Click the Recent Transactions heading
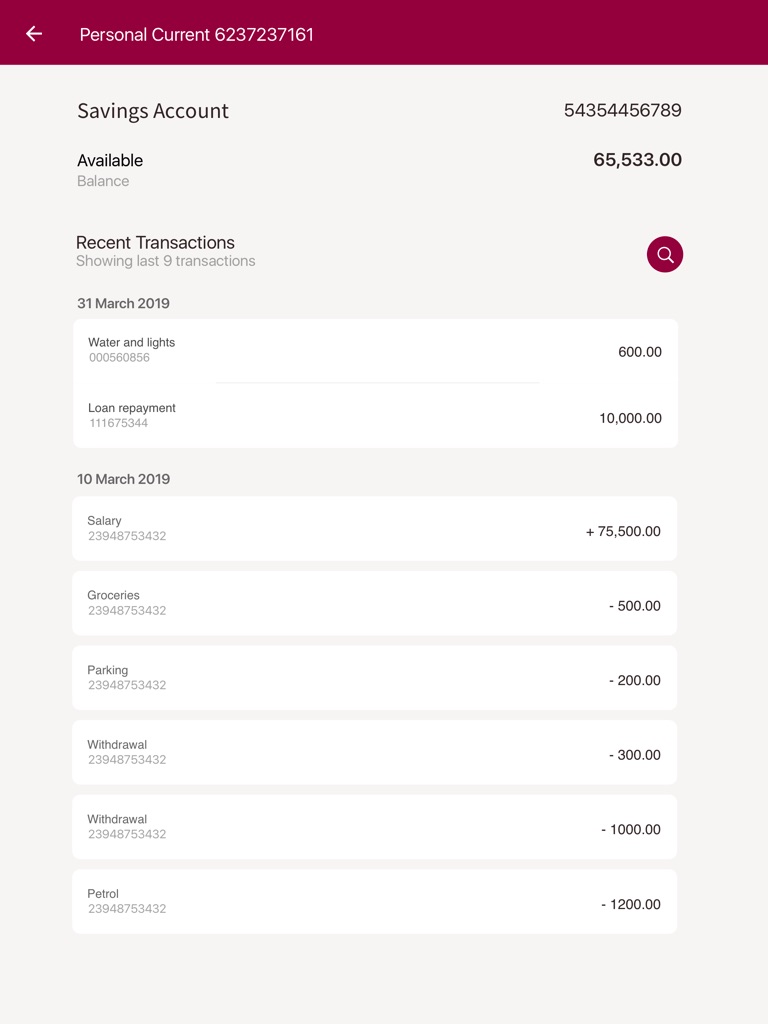 pos(155,243)
